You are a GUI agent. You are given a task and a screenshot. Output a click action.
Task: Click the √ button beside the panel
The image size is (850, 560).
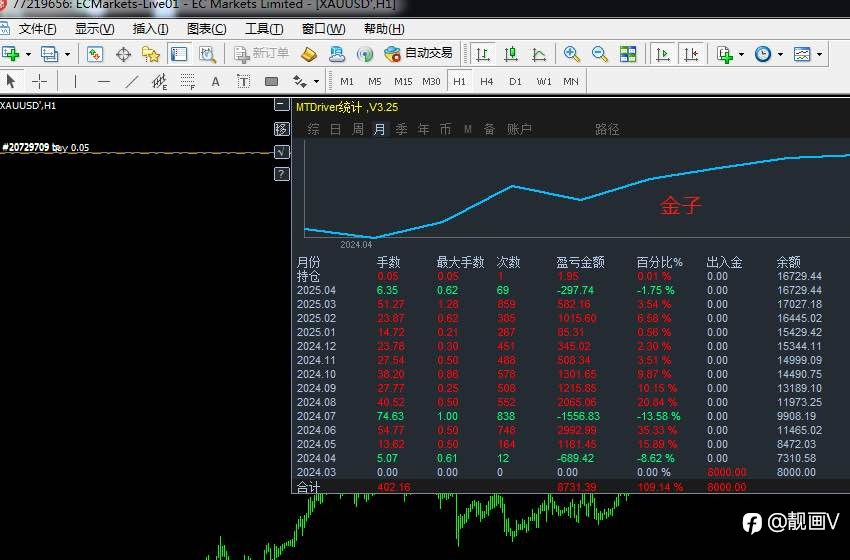tap(281, 152)
